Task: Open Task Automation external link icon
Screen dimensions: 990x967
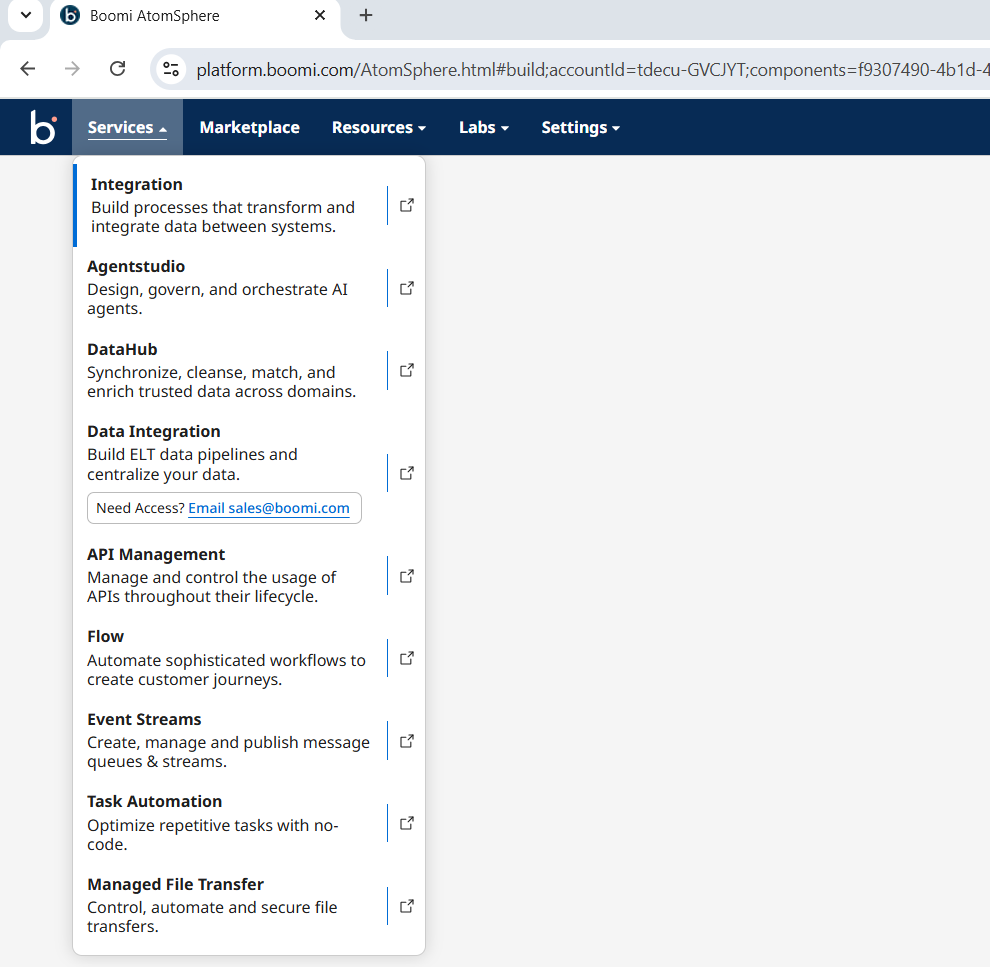Action: tap(406, 823)
